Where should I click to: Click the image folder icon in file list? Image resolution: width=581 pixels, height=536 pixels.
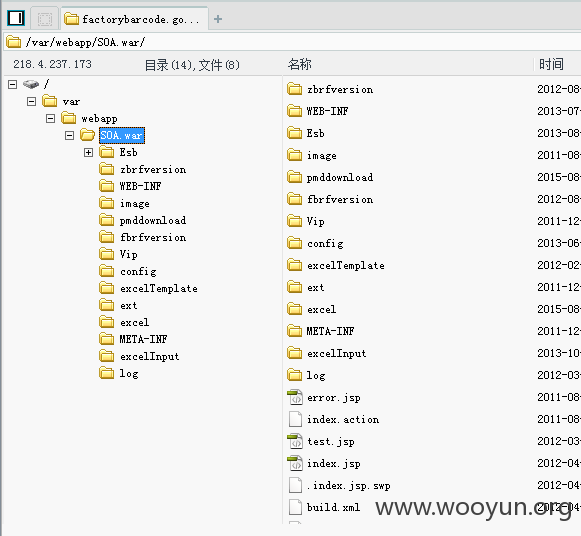click(x=295, y=155)
